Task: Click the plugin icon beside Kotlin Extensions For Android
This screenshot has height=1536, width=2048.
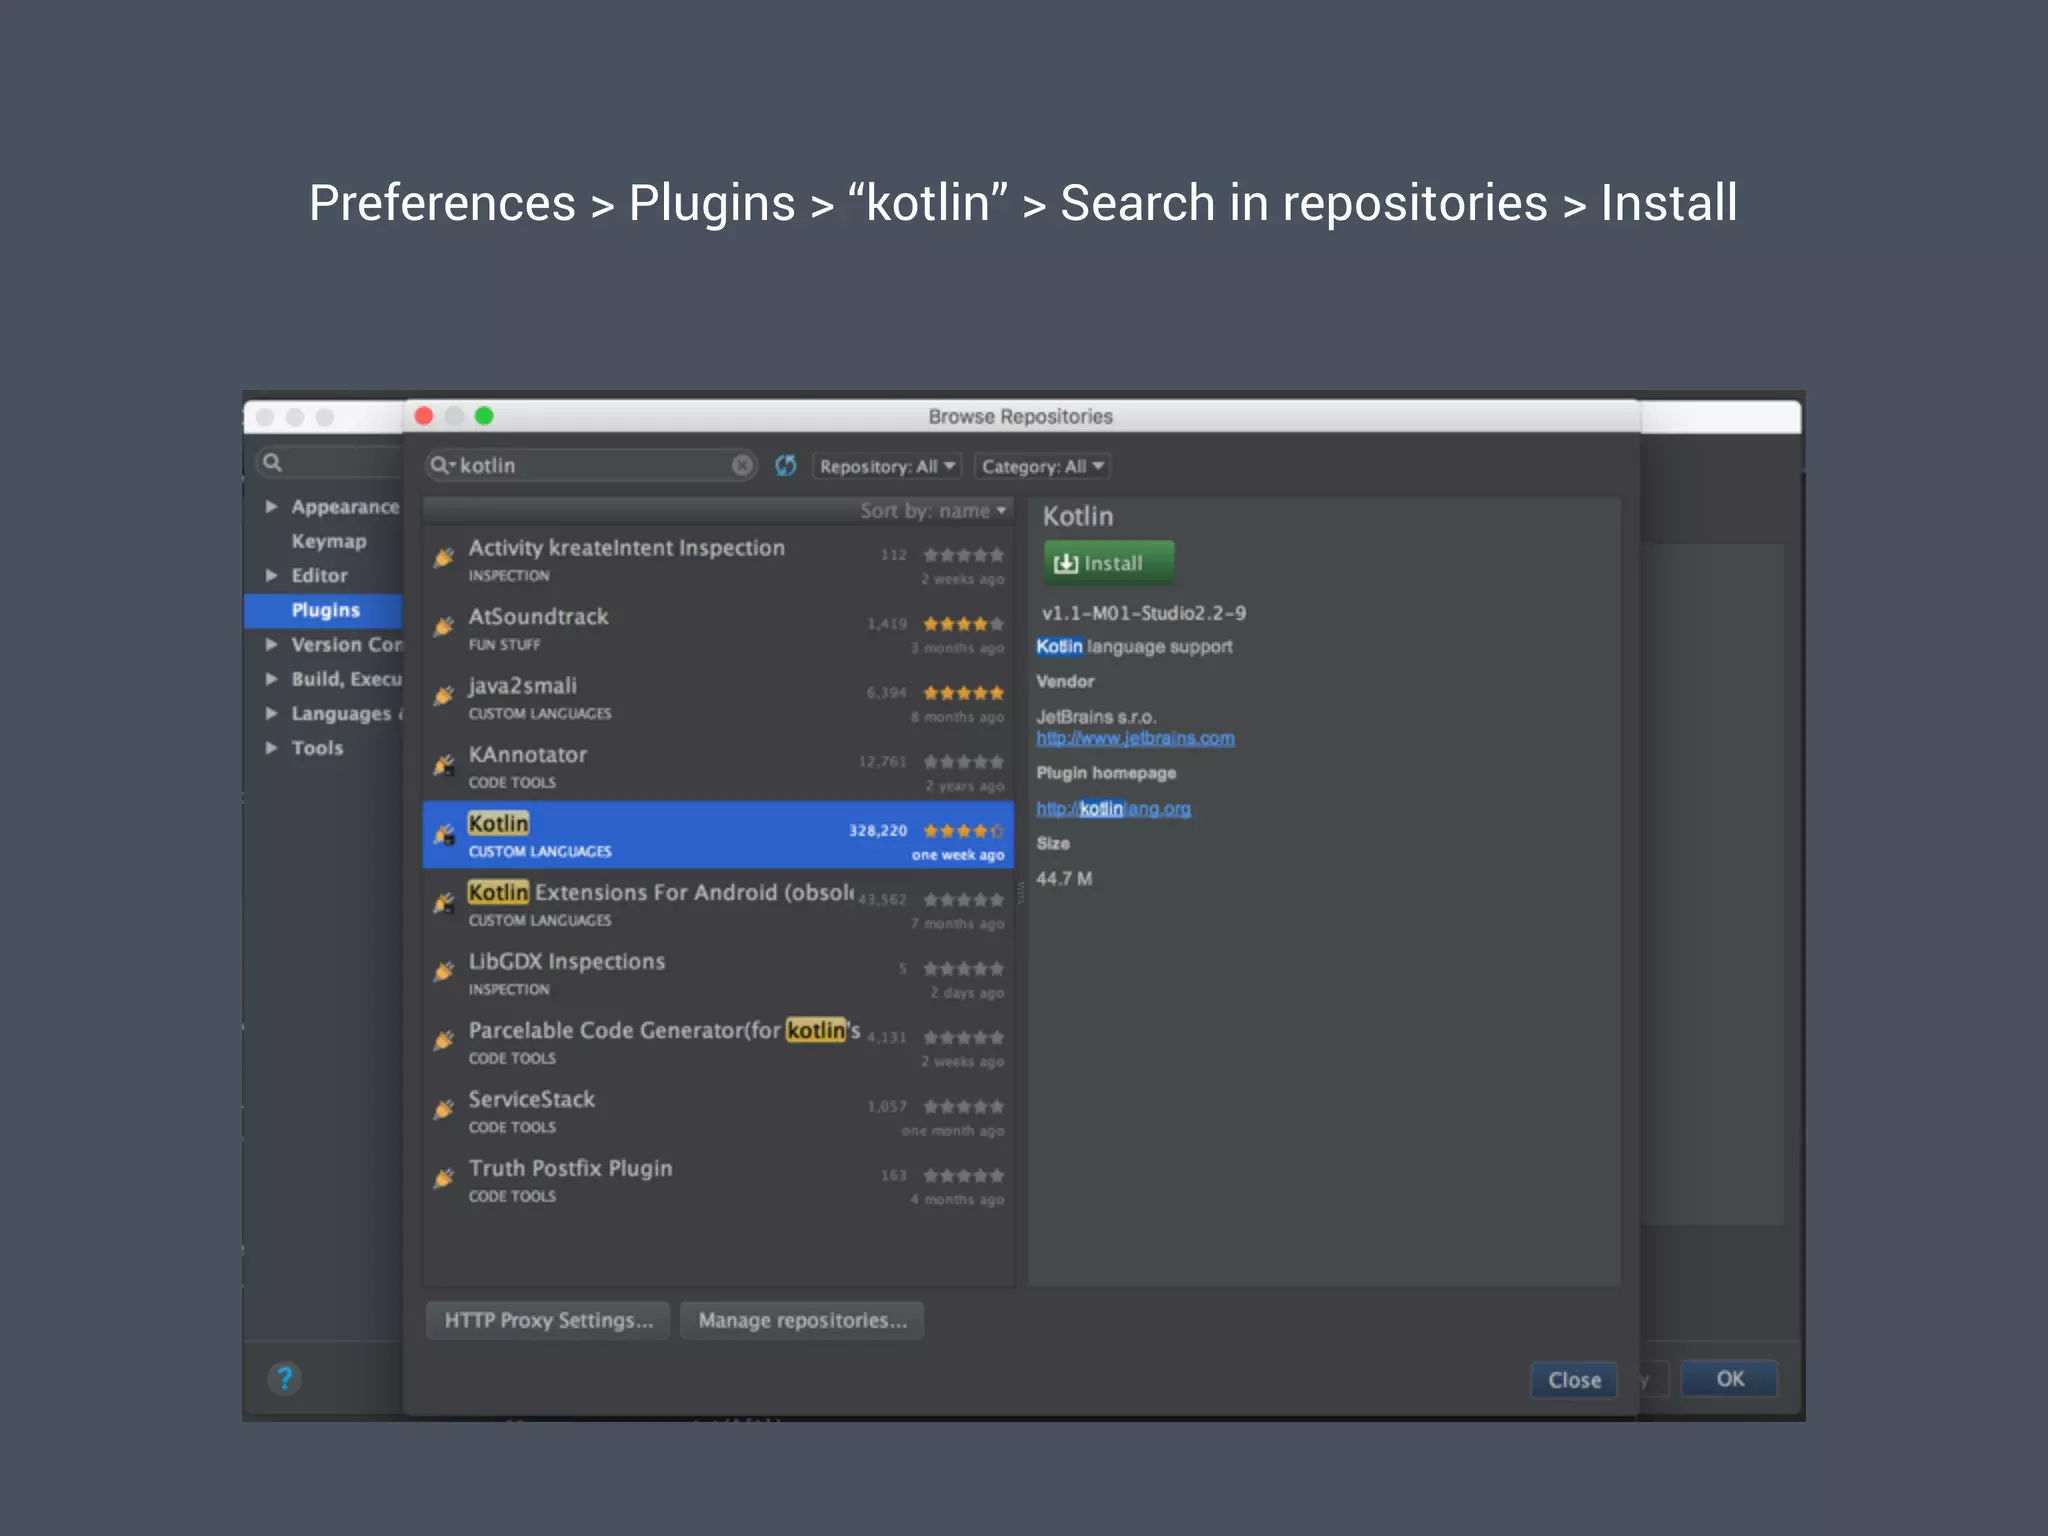Action: click(444, 903)
